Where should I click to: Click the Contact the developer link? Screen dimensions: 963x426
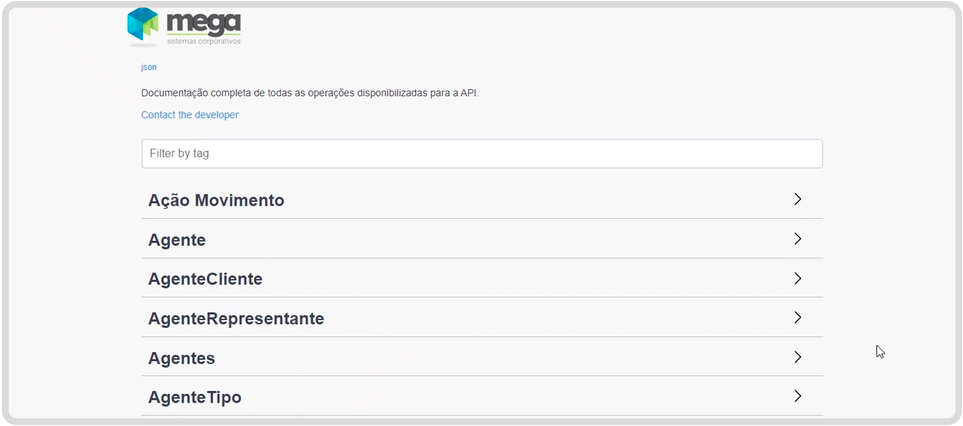click(190, 115)
